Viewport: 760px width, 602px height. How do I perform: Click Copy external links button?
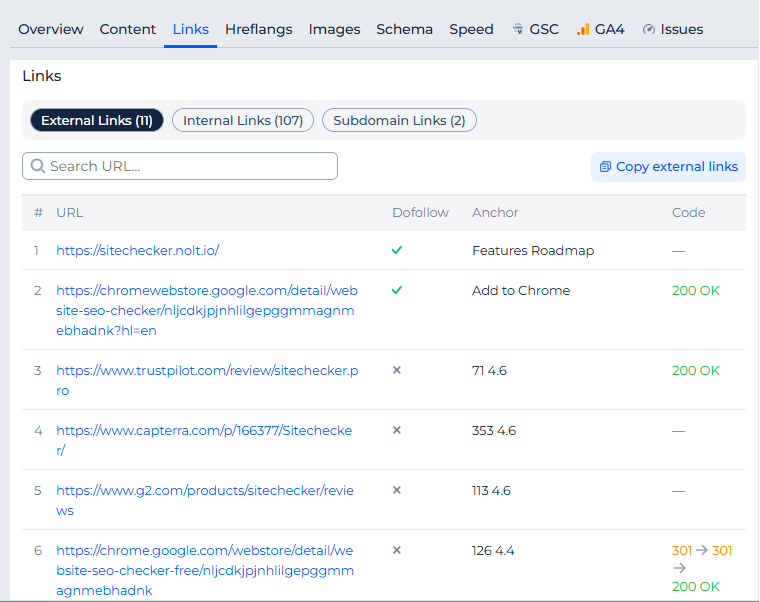pyautogui.click(x=668, y=167)
